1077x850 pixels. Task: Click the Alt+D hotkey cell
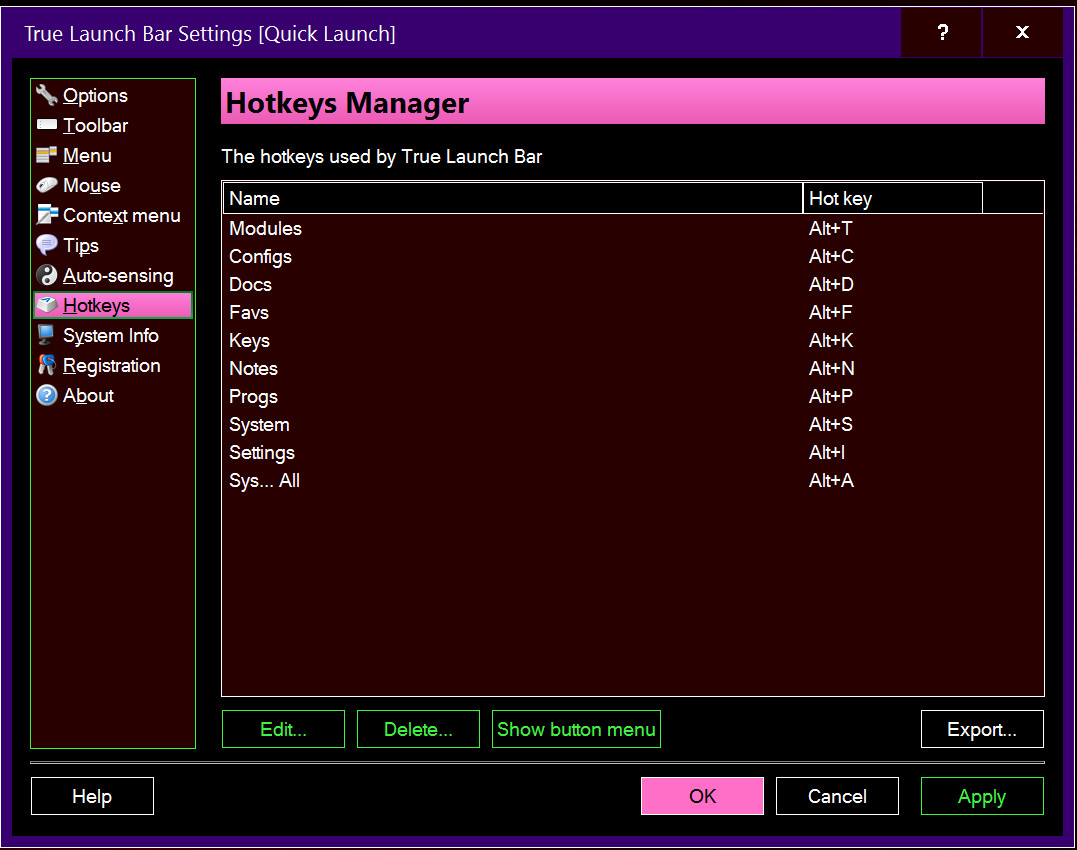coord(831,285)
